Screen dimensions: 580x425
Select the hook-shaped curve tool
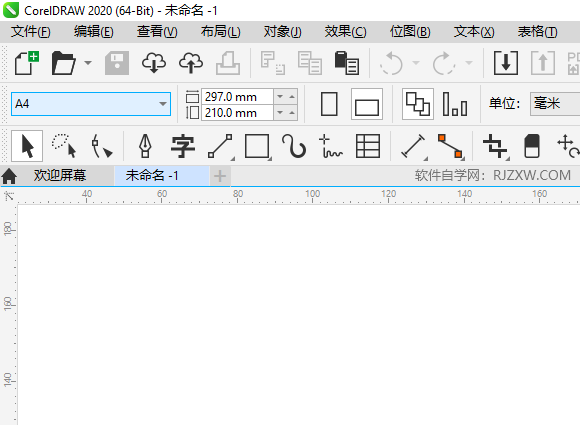(294, 146)
